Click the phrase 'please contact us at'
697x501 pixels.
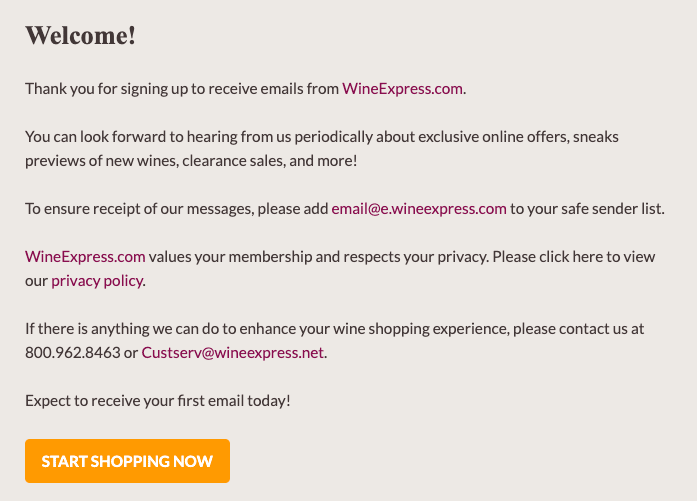point(578,329)
